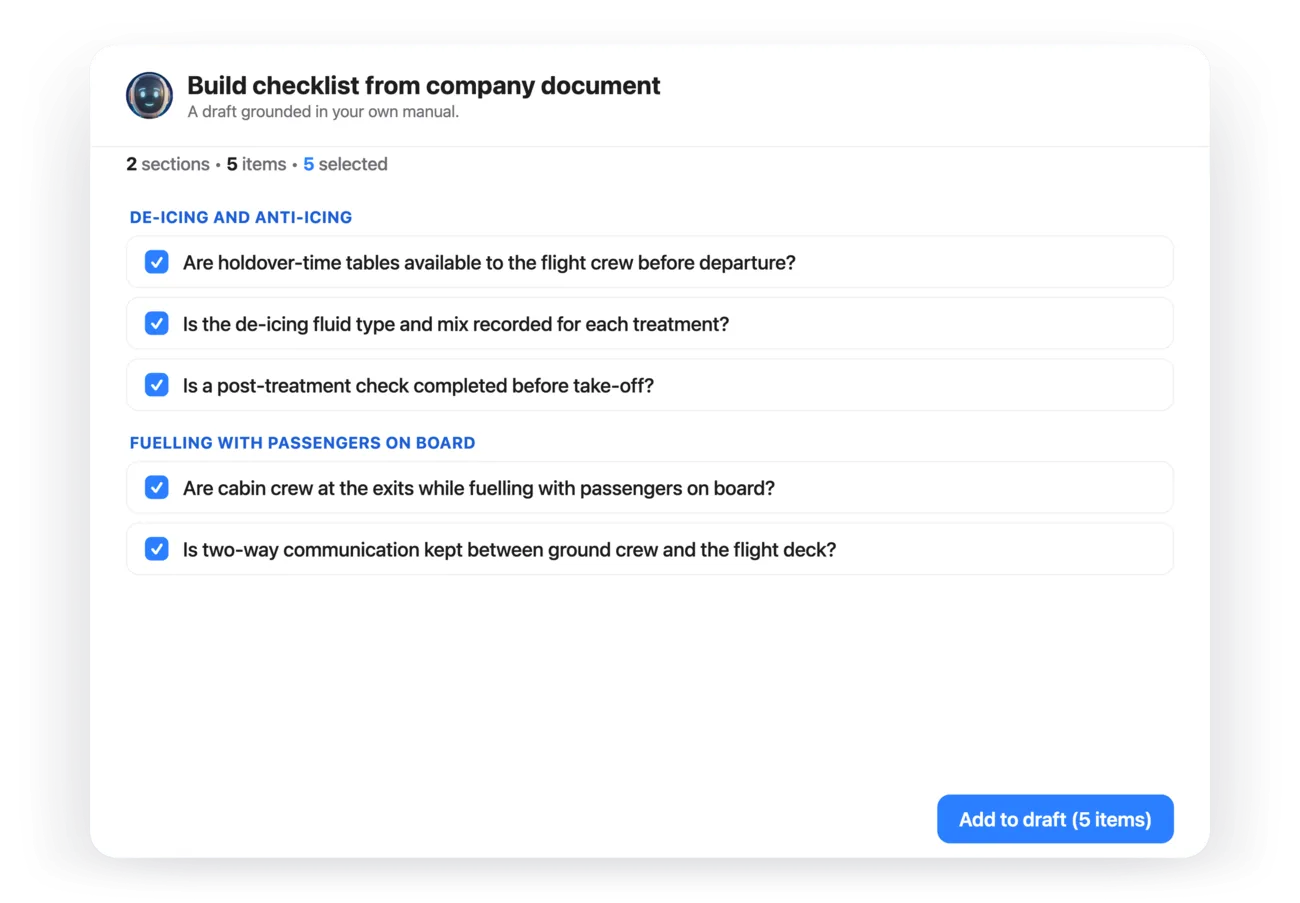
Task: Click the '5 selected' count text
Action: click(x=345, y=164)
